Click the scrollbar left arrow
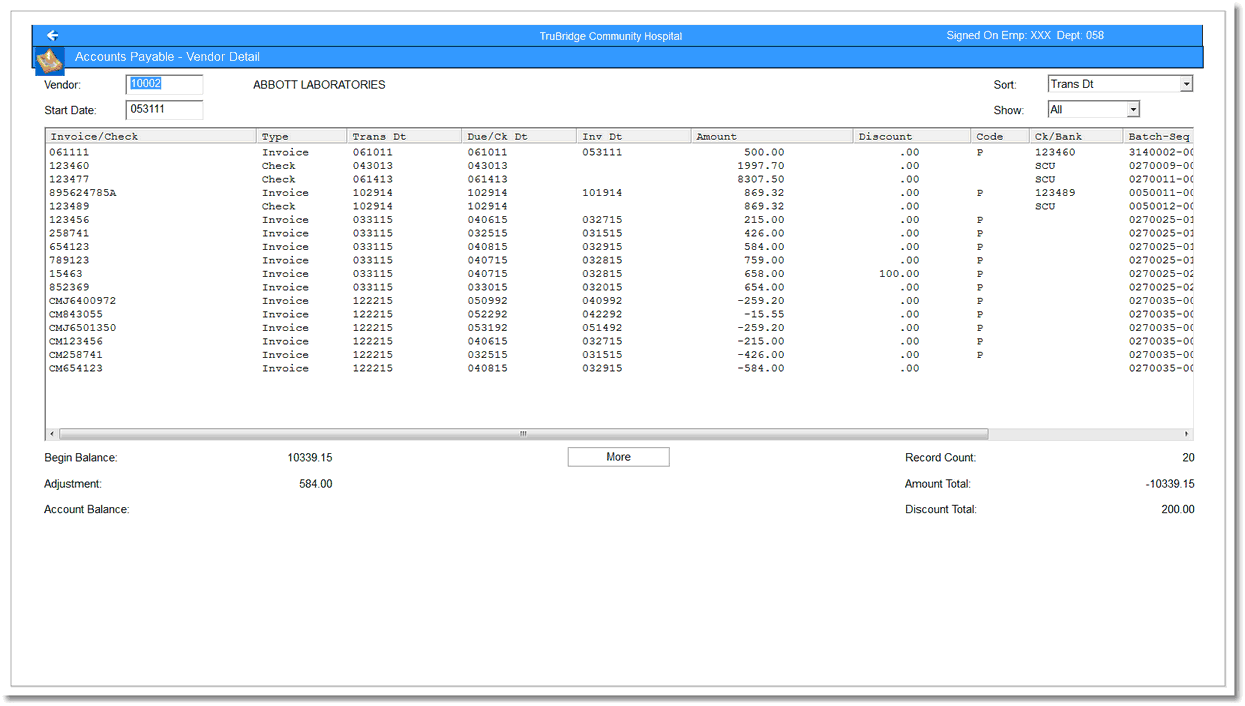Image resolution: width=1245 pixels, height=706 pixels. tap(52, 434)
